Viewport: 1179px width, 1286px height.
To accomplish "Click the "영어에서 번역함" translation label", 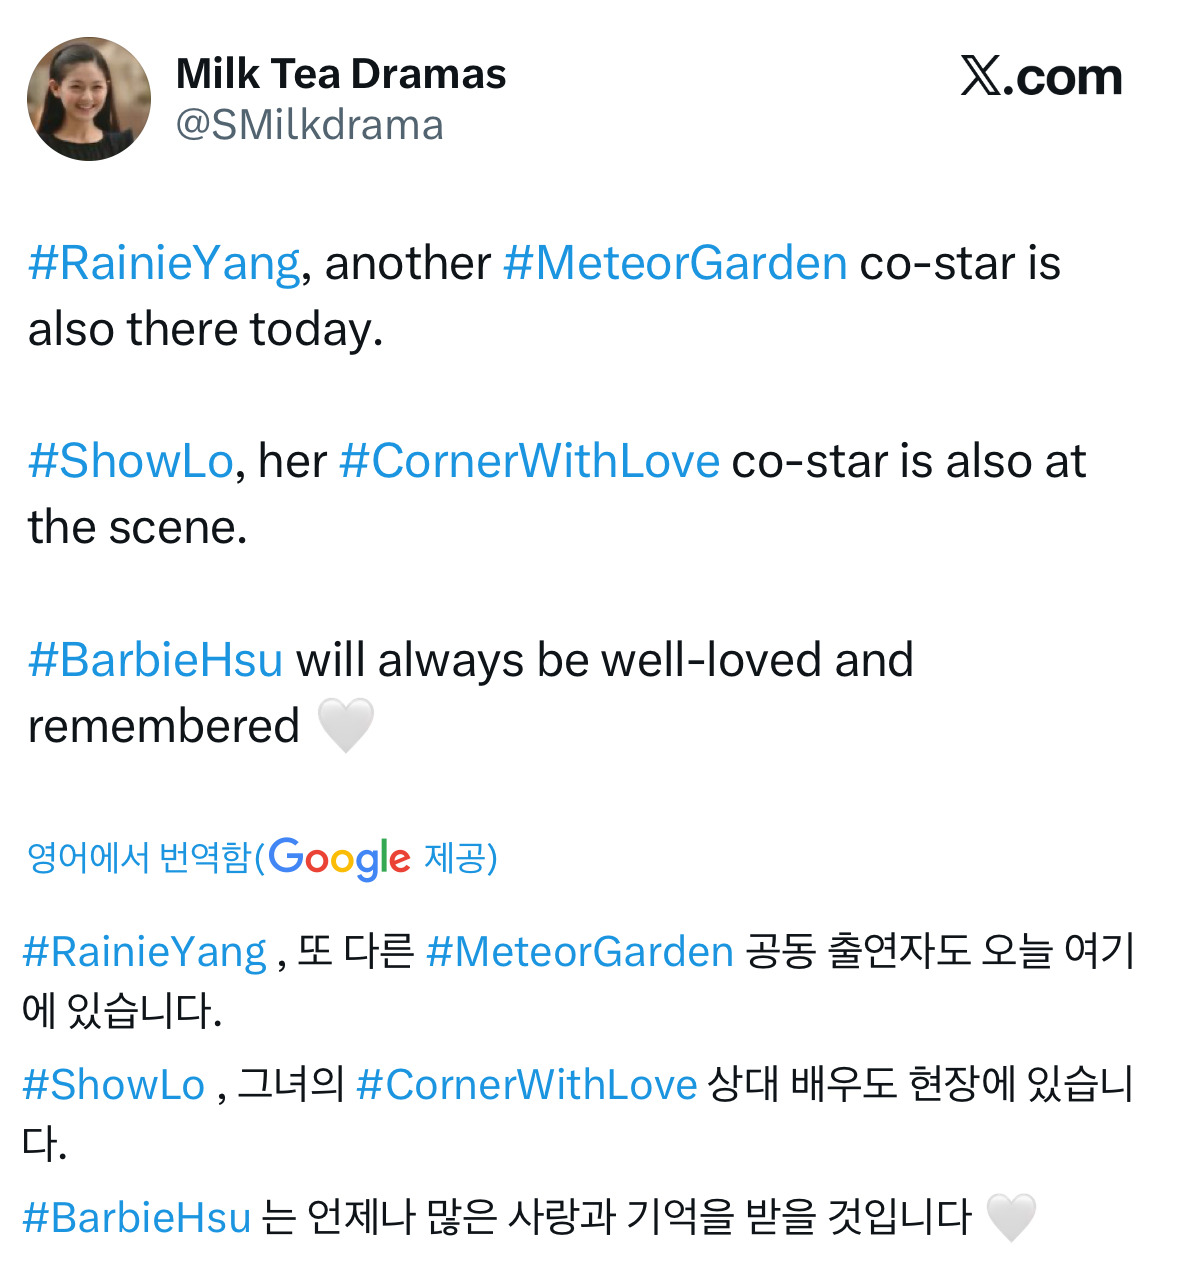I will coord(140,858).
